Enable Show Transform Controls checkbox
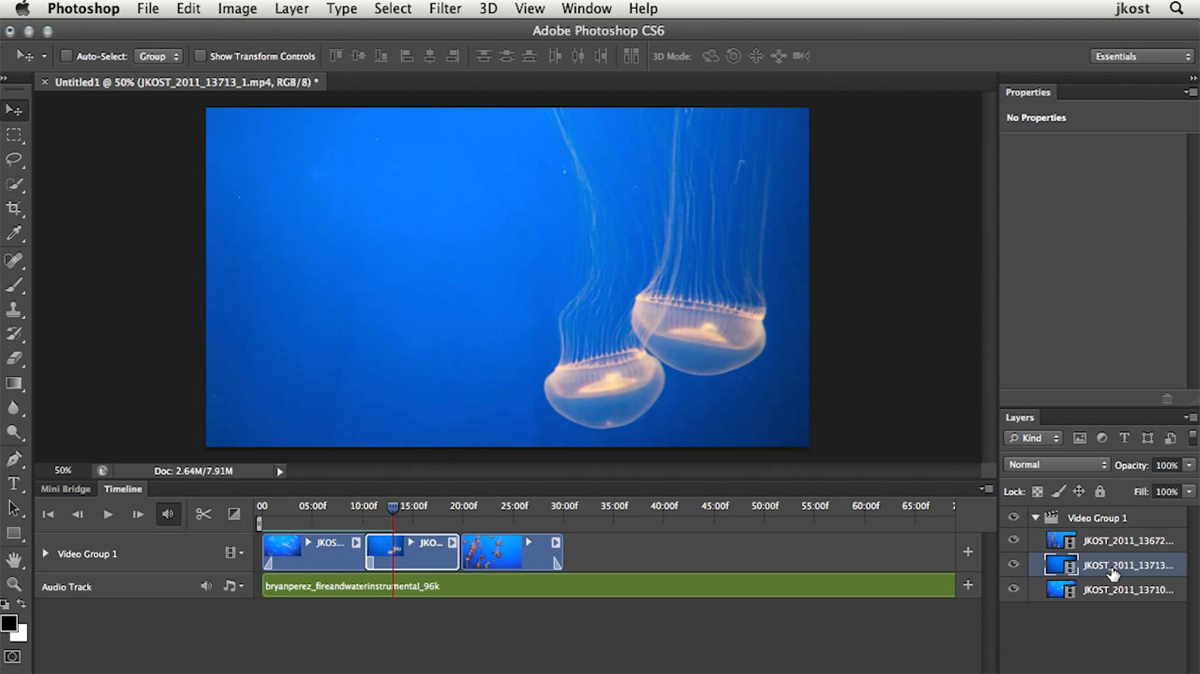The width and height of the screenshot is (1200, 674). point(200,56)
